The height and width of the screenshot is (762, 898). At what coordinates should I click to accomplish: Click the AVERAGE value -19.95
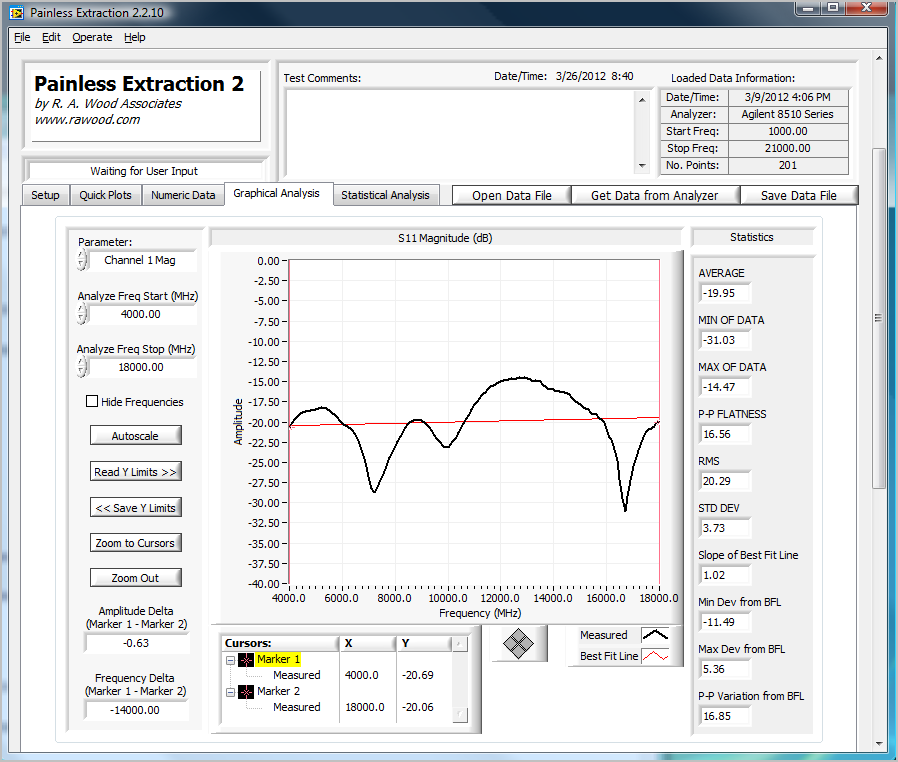[725, 293]
